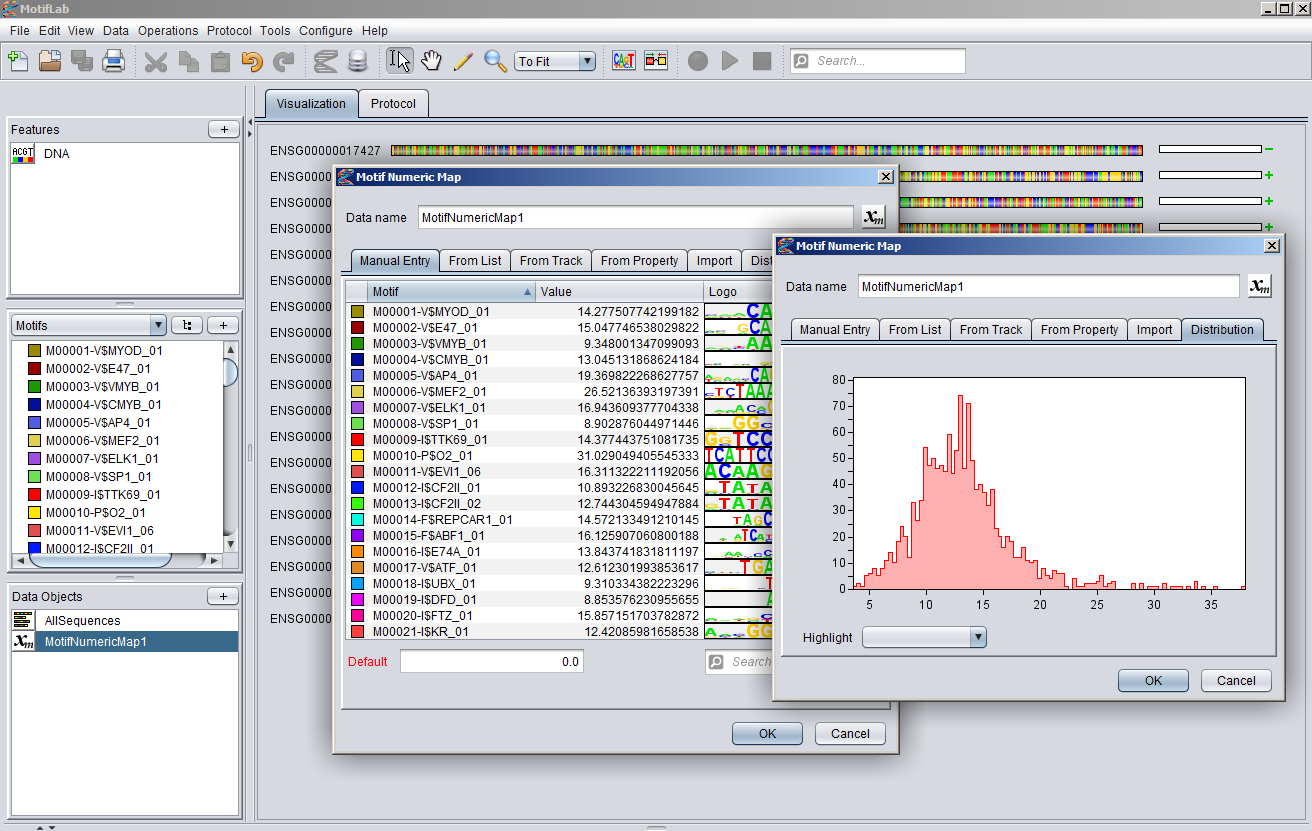Activate the magnifier zoom tool
The height and width of the screenshot is (831, 1312).
(495, 61)
